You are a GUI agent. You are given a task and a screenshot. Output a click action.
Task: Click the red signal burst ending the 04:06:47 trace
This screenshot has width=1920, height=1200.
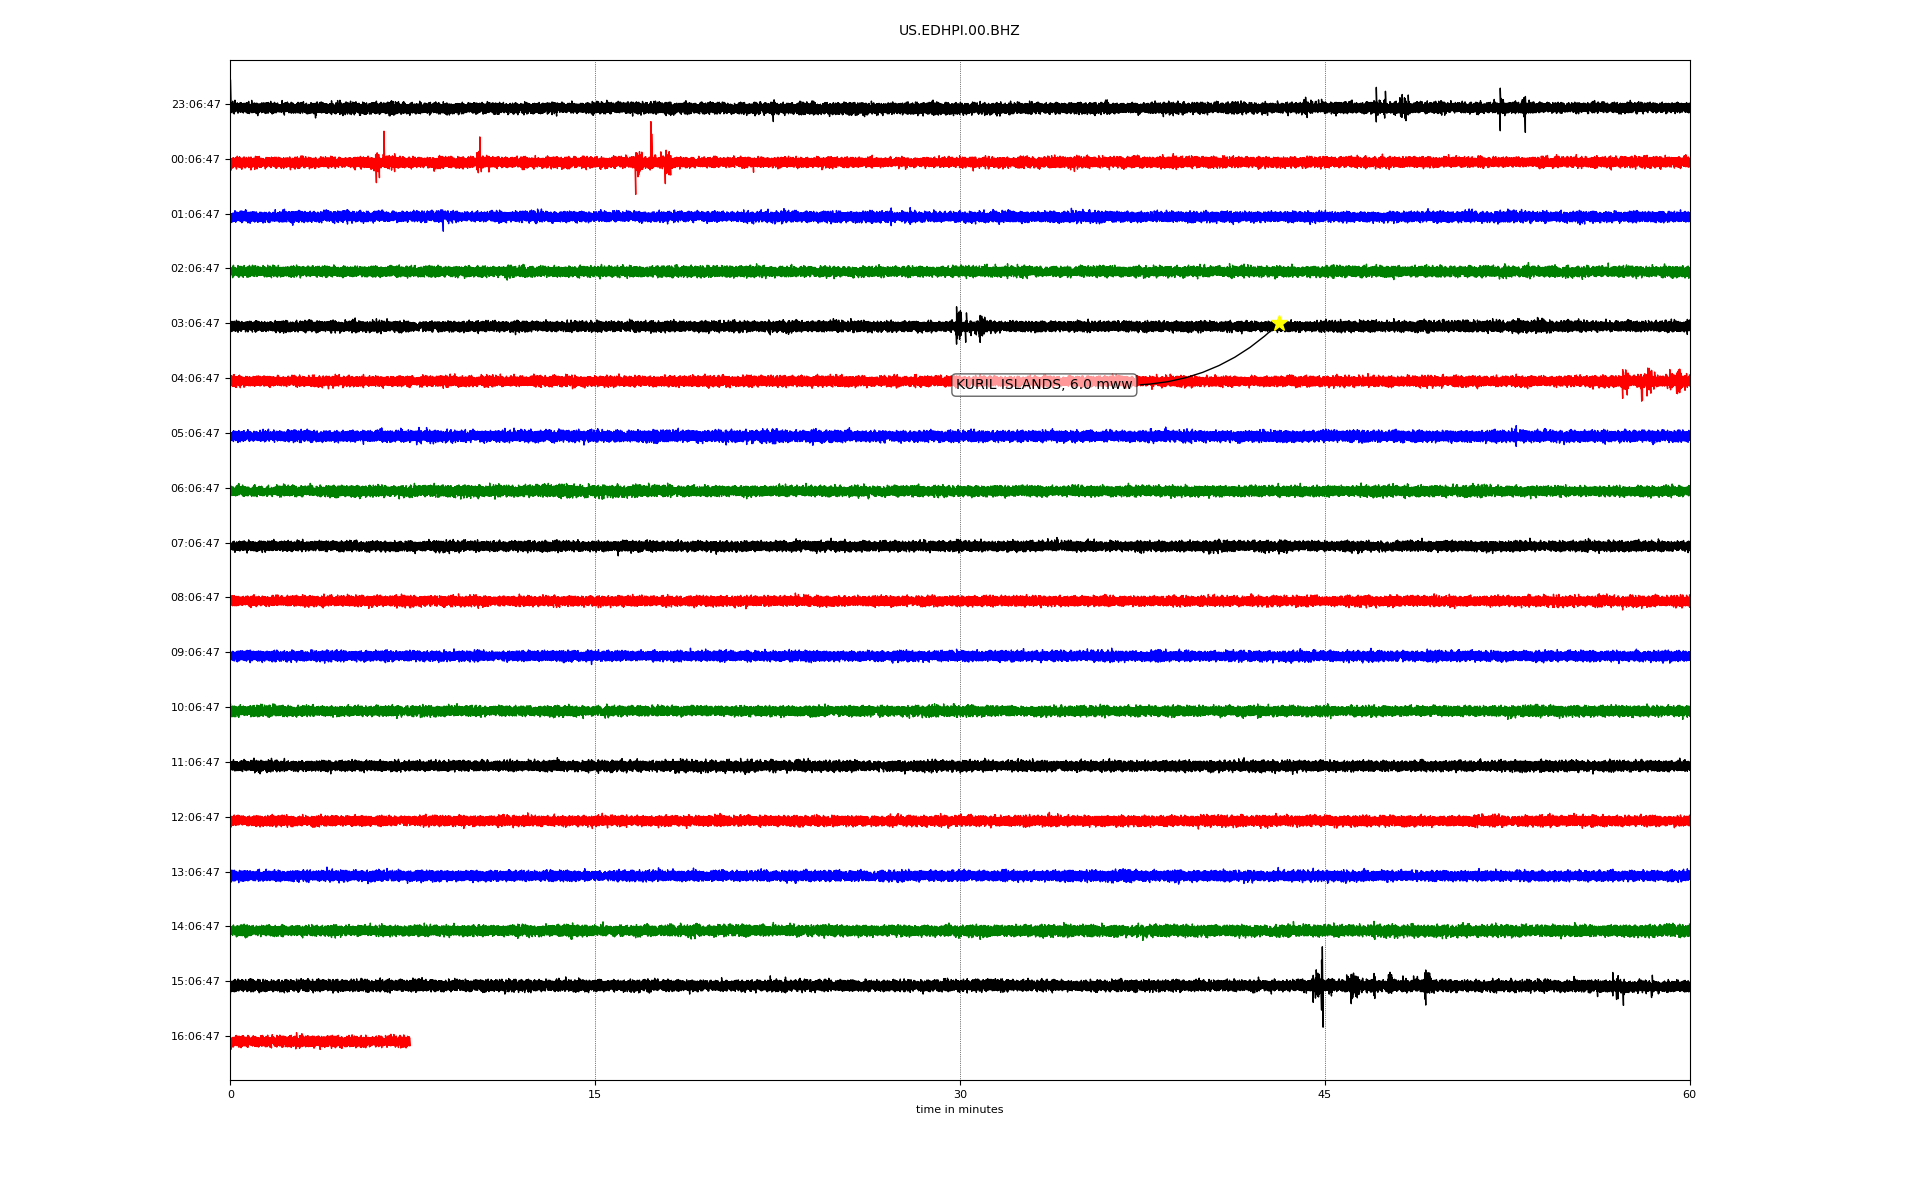(x=1654, y=382)
